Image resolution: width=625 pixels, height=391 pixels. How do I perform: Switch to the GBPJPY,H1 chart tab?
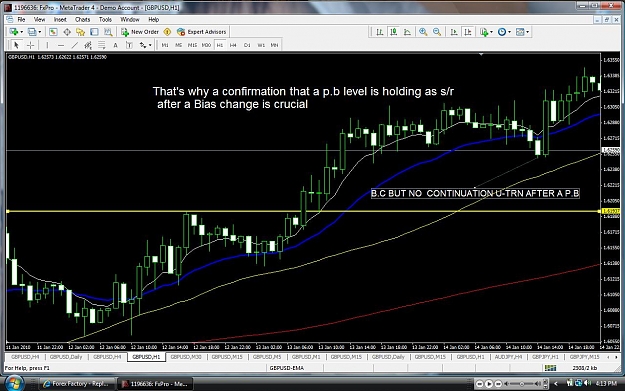545,357
